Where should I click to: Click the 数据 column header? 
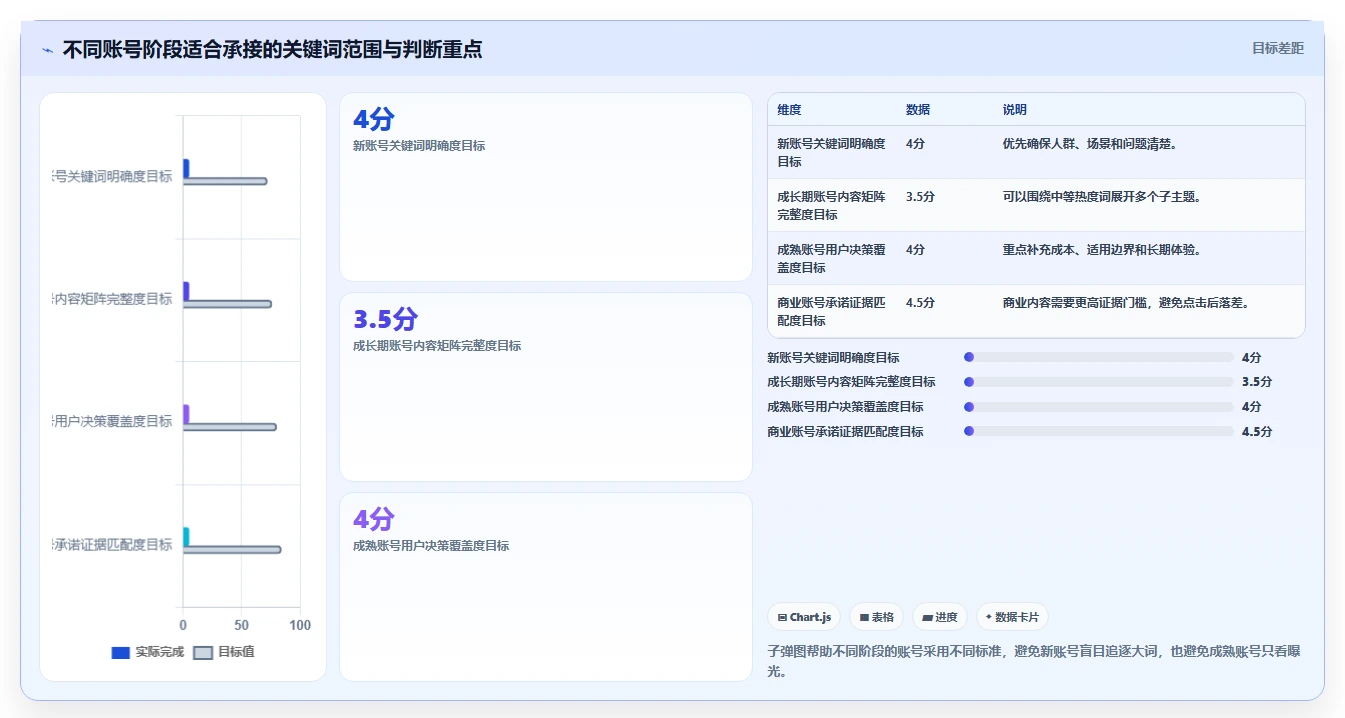918,110
